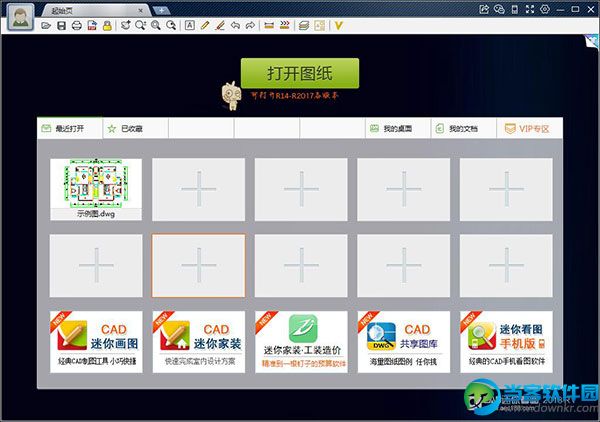Open the WeChat chat bubbles icon

[499, 9]
